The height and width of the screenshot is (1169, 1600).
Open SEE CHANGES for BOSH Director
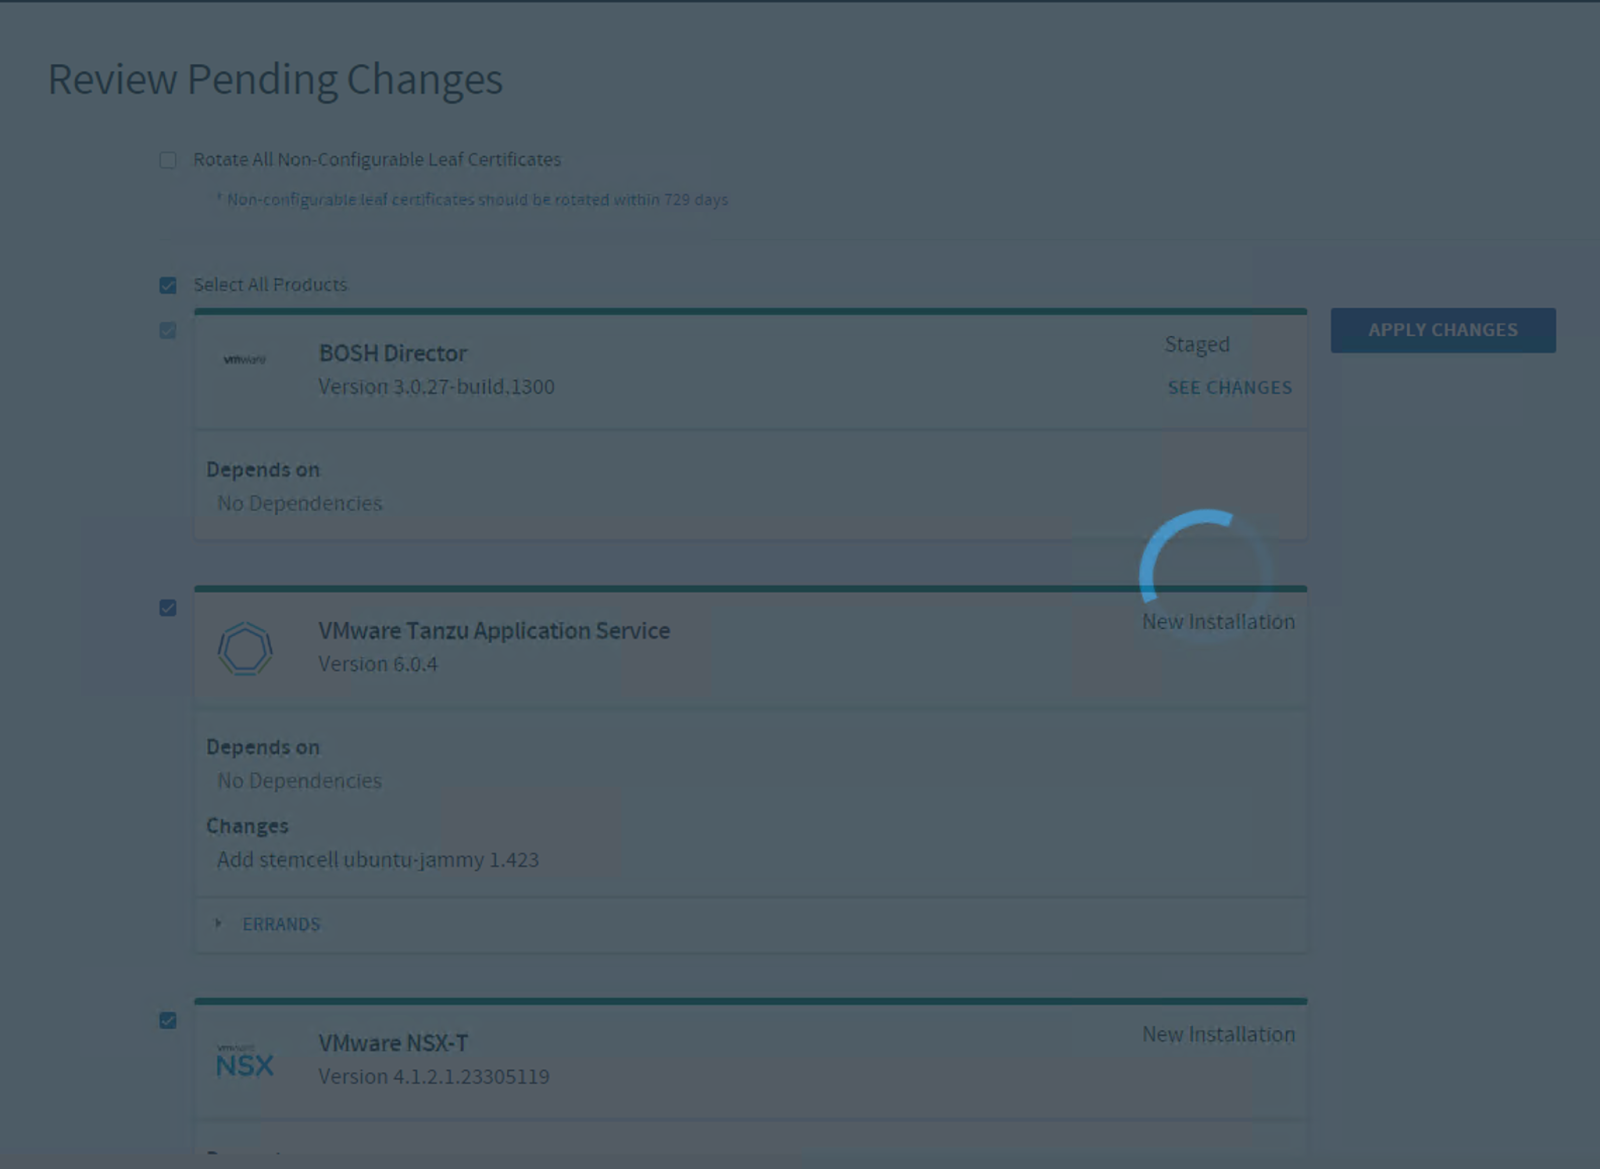(1229, 387)
